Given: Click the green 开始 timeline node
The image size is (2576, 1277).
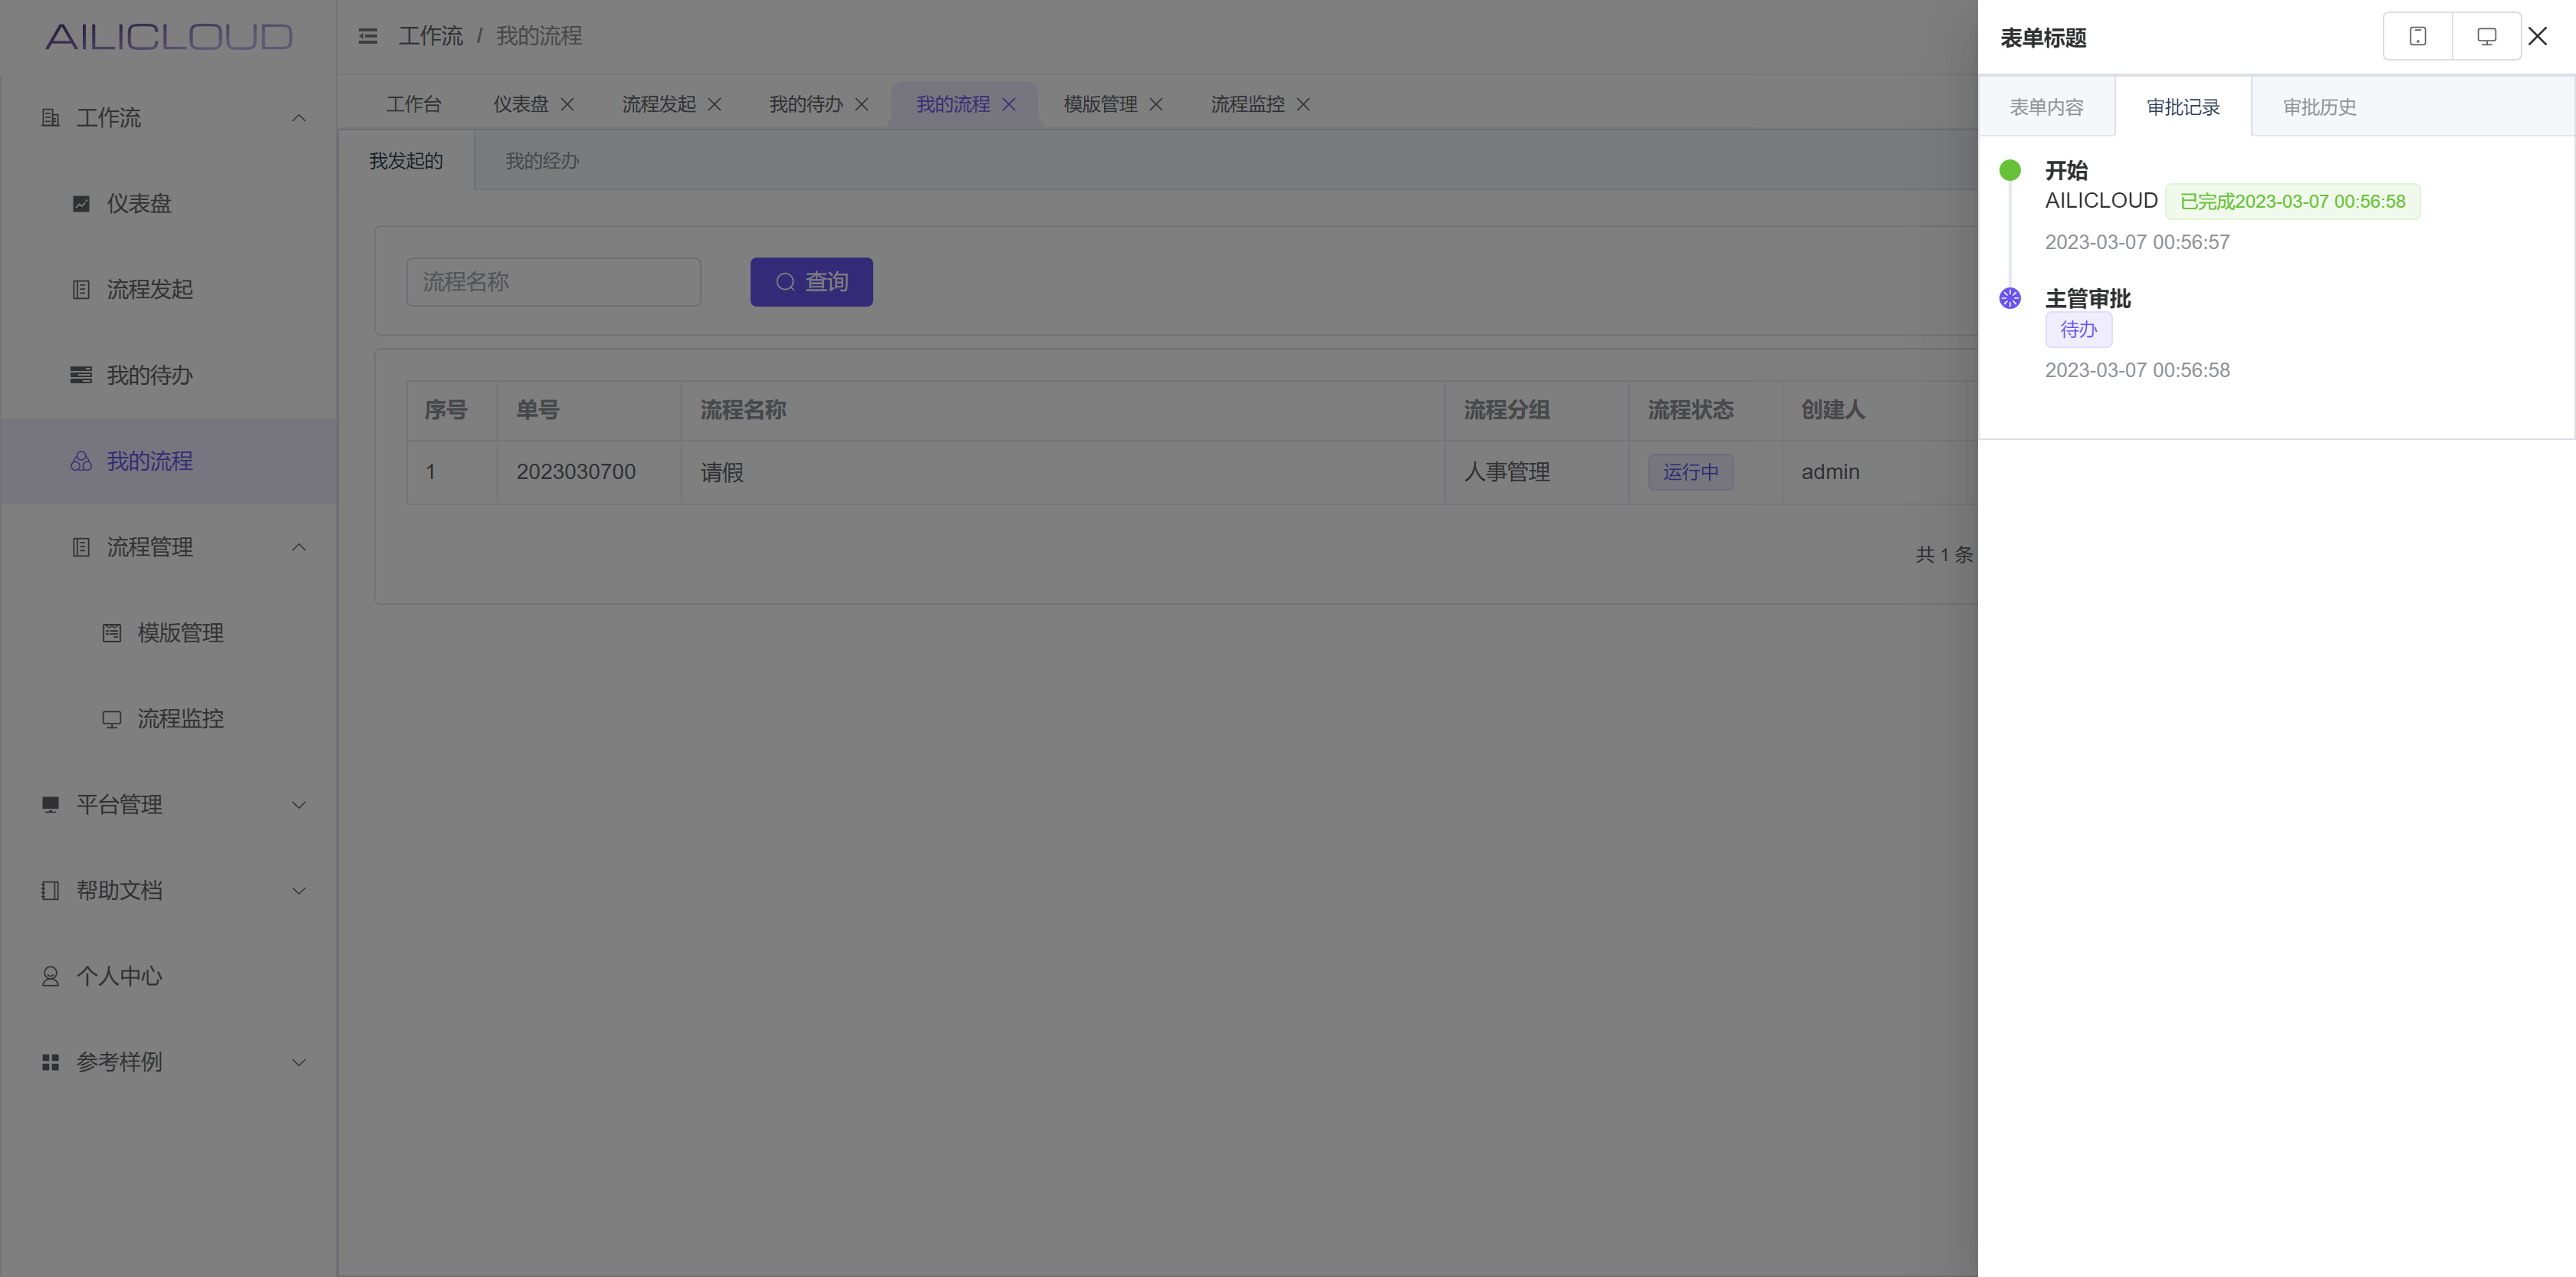Looking at the screenshot, I should 2010,170.
